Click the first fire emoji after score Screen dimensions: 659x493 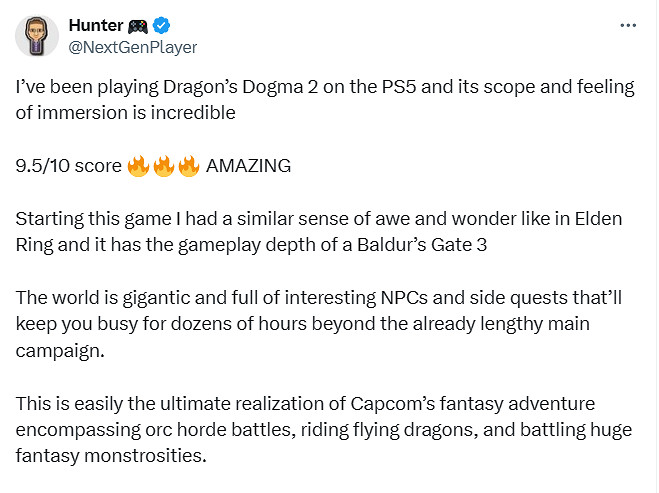tap(138, 166)
